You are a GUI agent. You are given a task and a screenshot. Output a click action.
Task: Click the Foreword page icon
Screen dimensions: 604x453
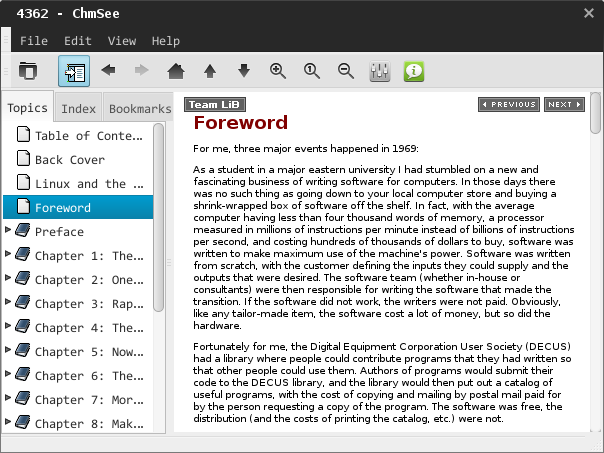click(23, 206)
